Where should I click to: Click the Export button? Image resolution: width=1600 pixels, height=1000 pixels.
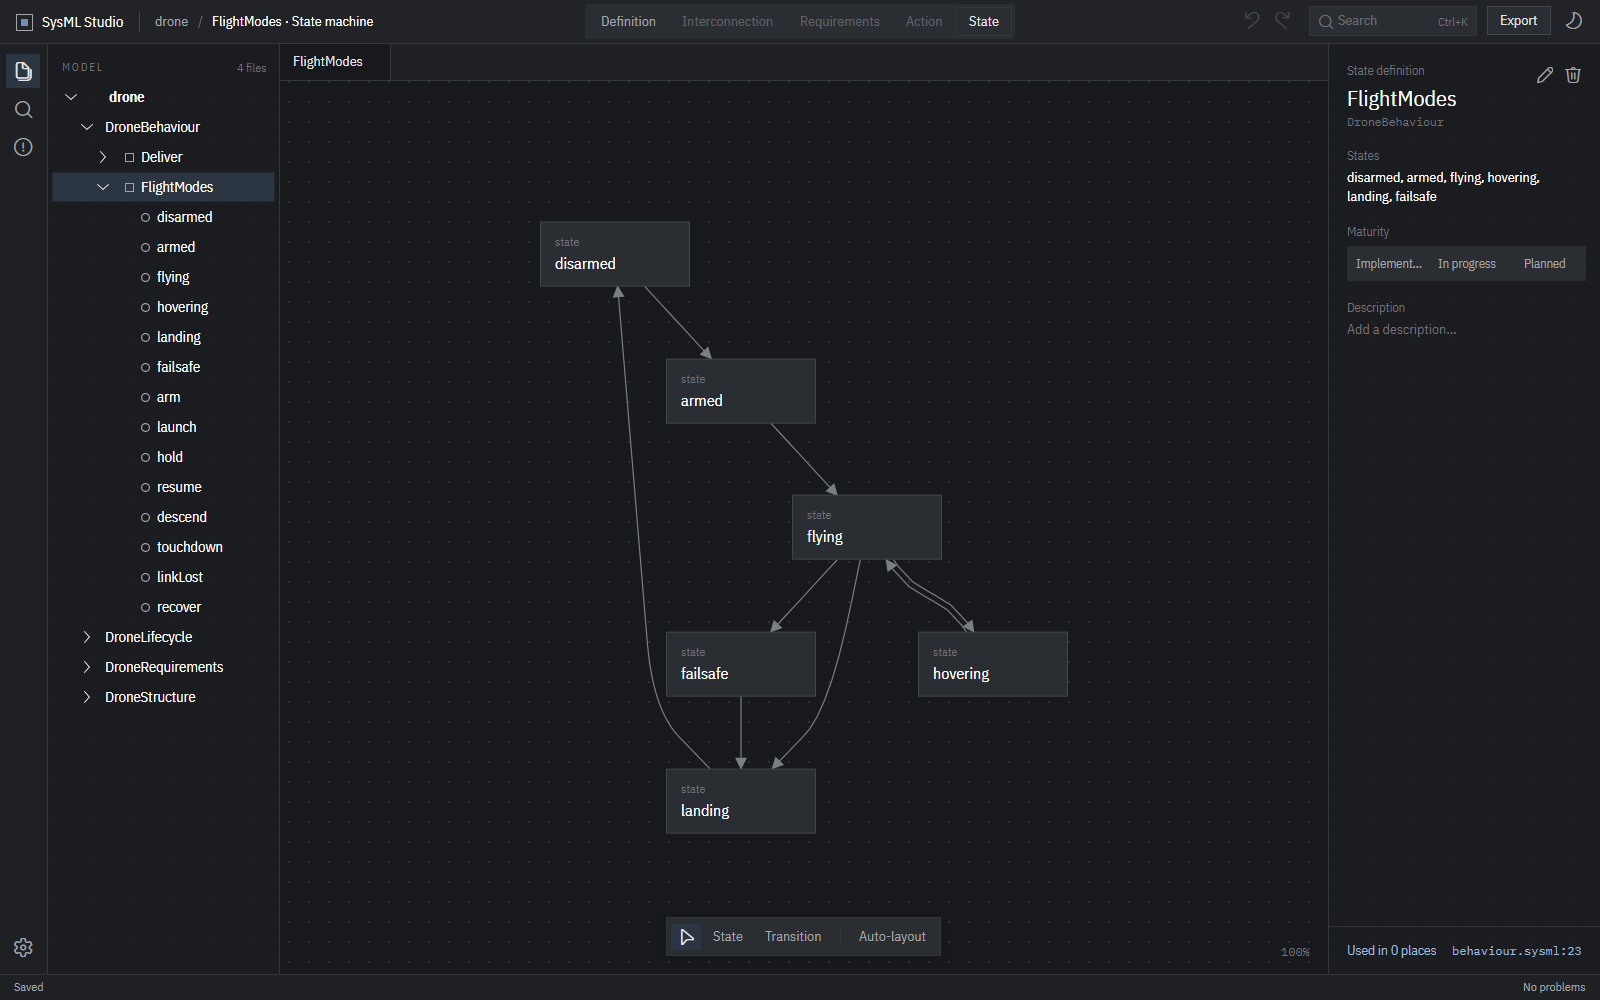point(1518,21)
